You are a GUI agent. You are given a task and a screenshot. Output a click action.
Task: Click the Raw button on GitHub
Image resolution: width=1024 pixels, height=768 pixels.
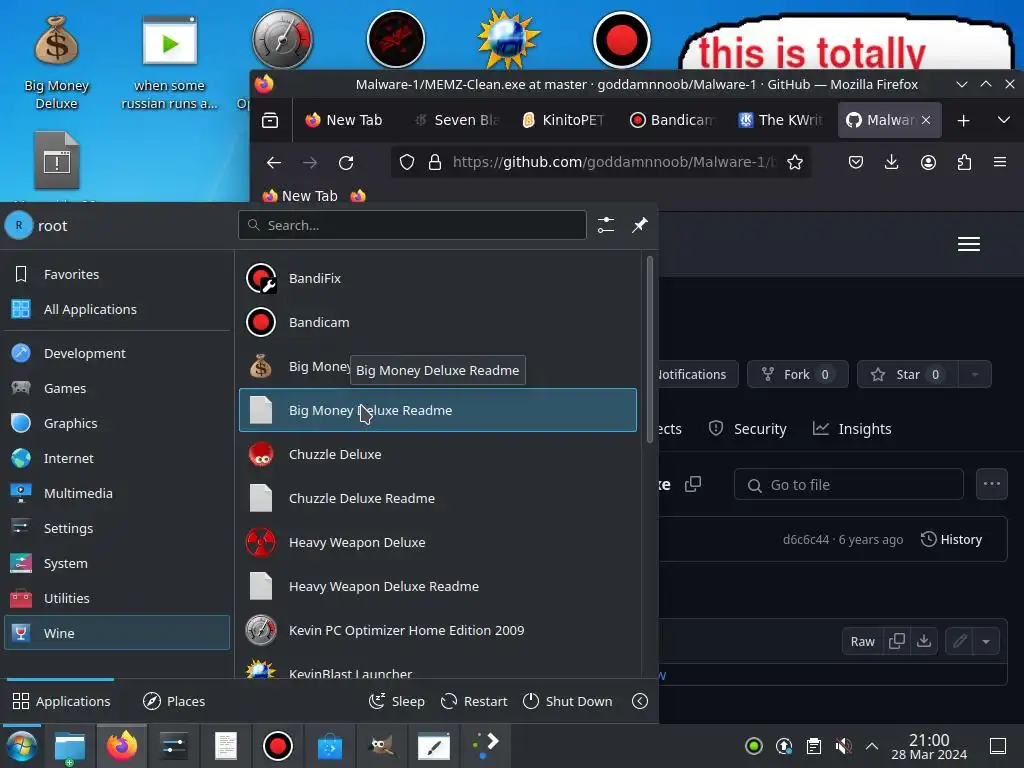coord(862,641)
